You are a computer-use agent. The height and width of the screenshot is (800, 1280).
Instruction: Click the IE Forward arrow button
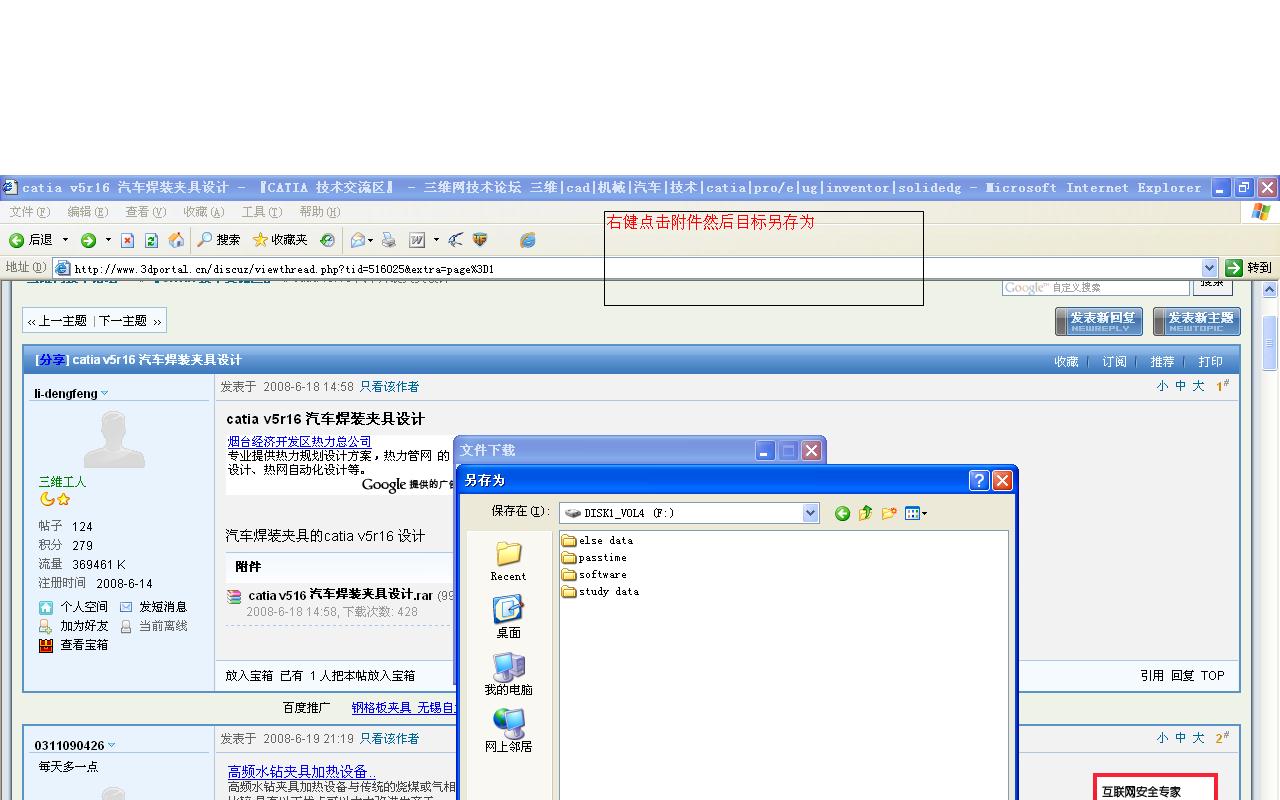[x=88, y=240]
